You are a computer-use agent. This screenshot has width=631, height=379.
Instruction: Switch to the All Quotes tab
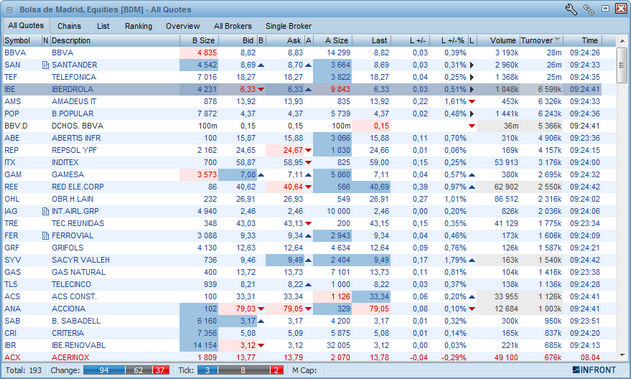(x=26, y=25)
